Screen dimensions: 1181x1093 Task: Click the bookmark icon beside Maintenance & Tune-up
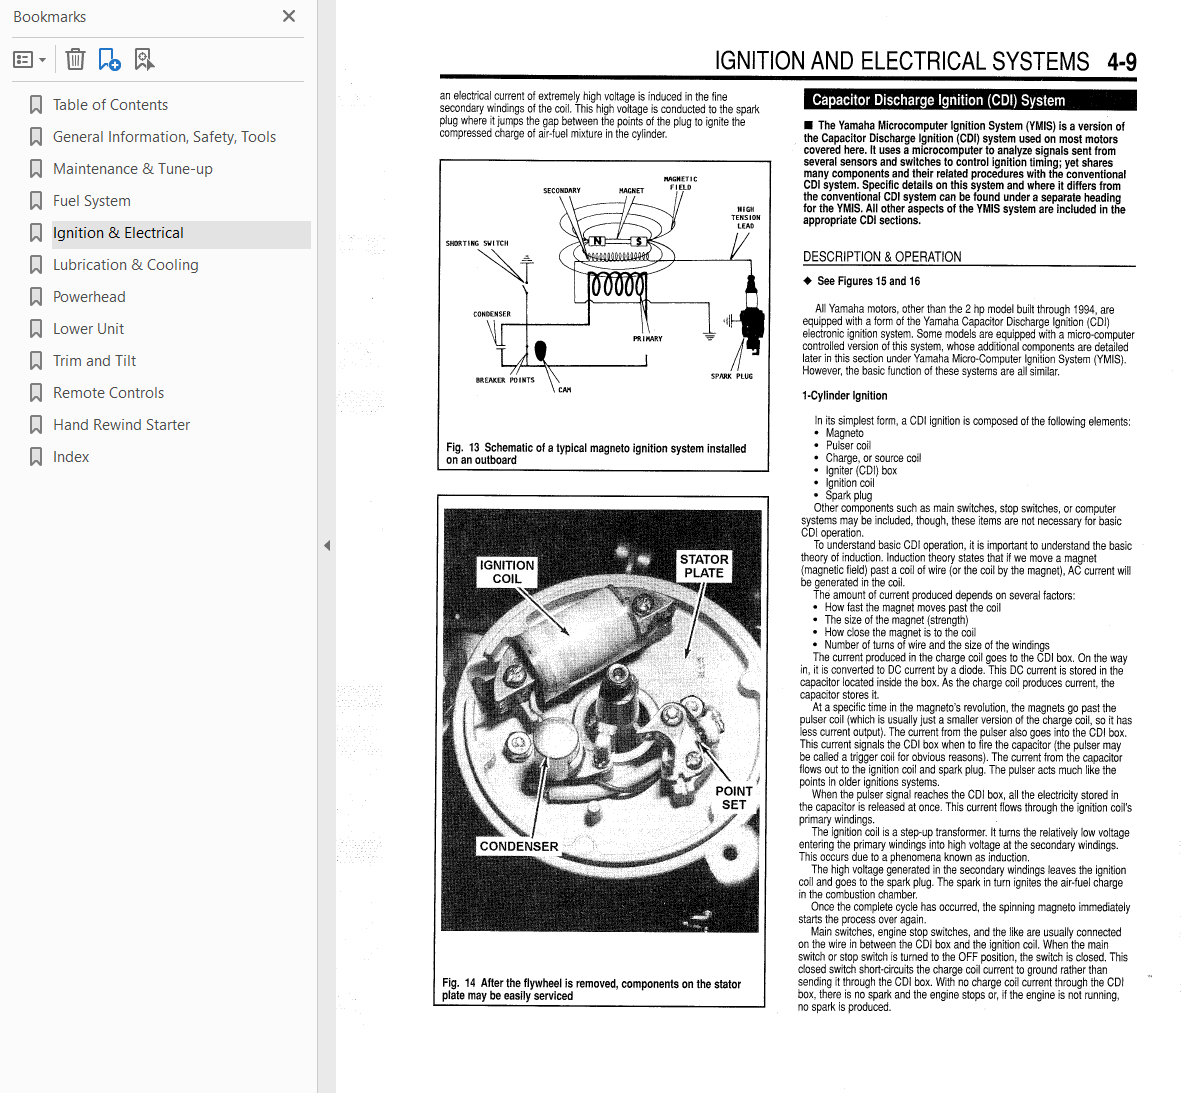pyautogui.click(x=35, y=169)
